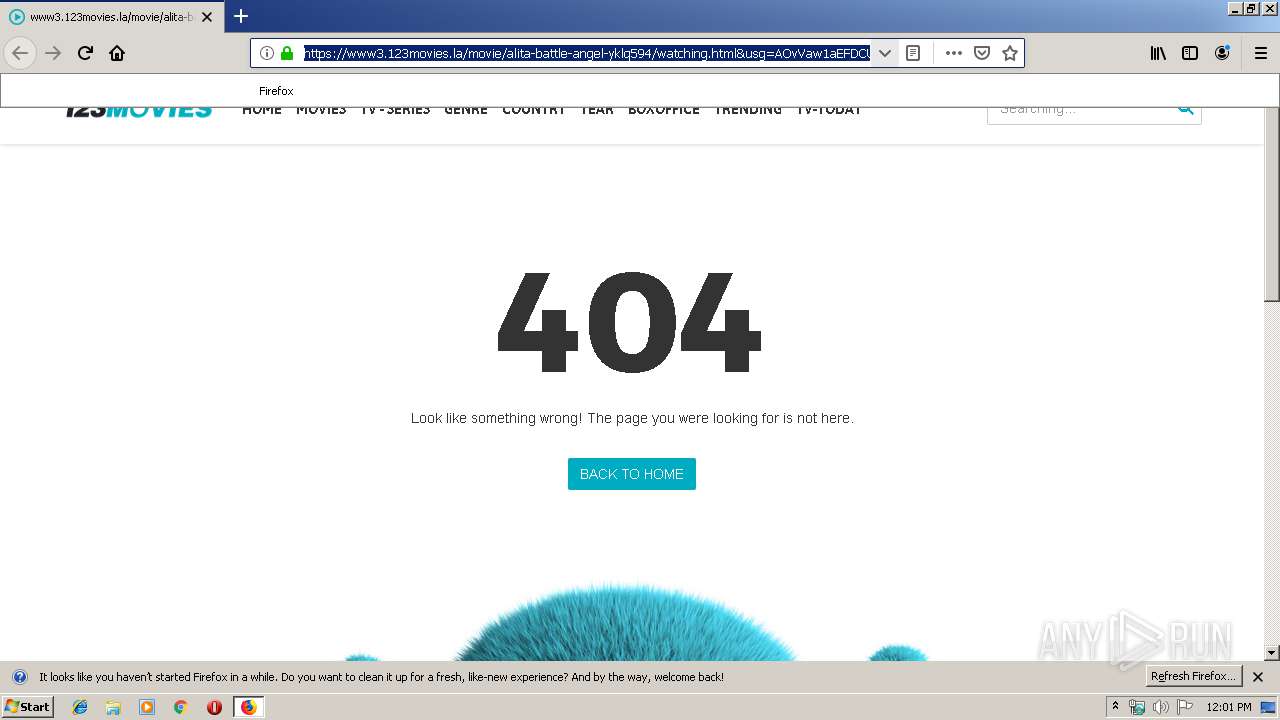Click the BACK TO HOME button
The height and width of the screenshot is (720, 1280).
click(x=632, y=474)
